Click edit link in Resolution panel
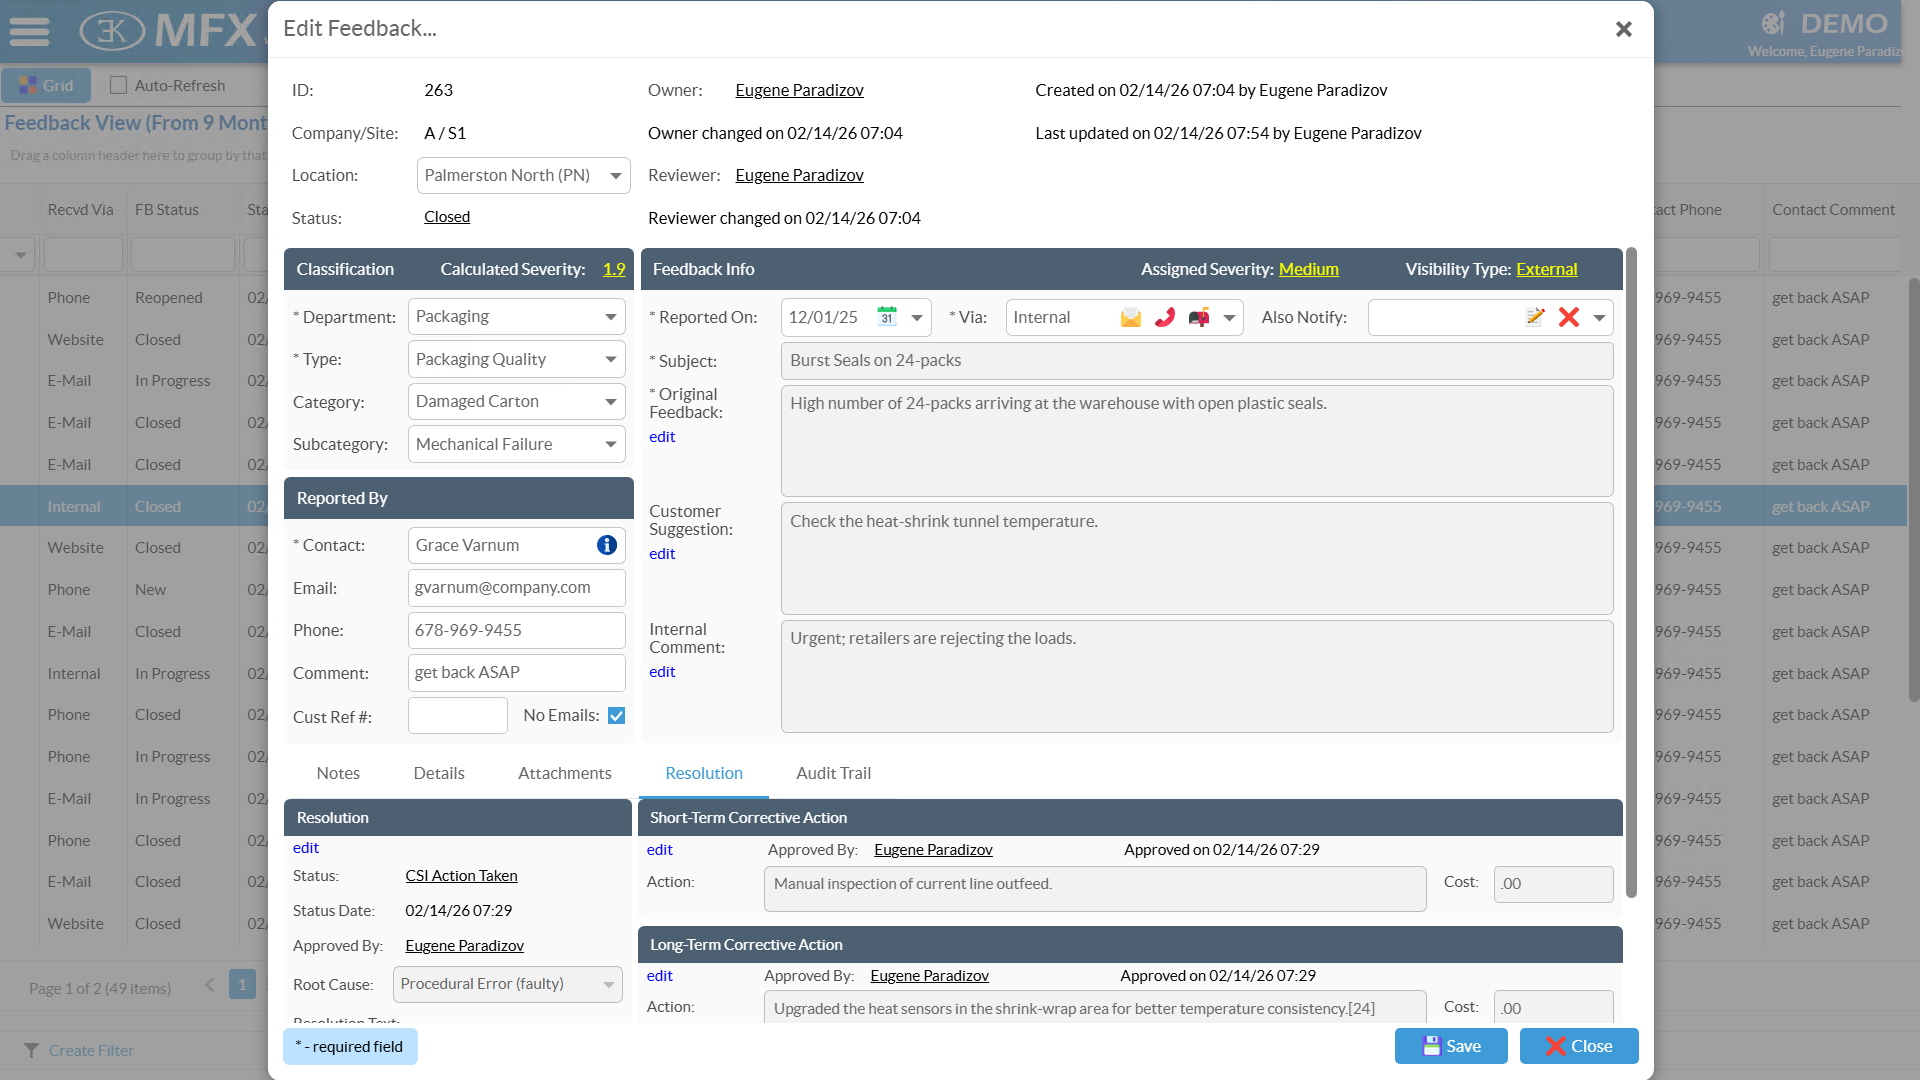This screenshot has width=1920, height=1080. coord(306,848)
